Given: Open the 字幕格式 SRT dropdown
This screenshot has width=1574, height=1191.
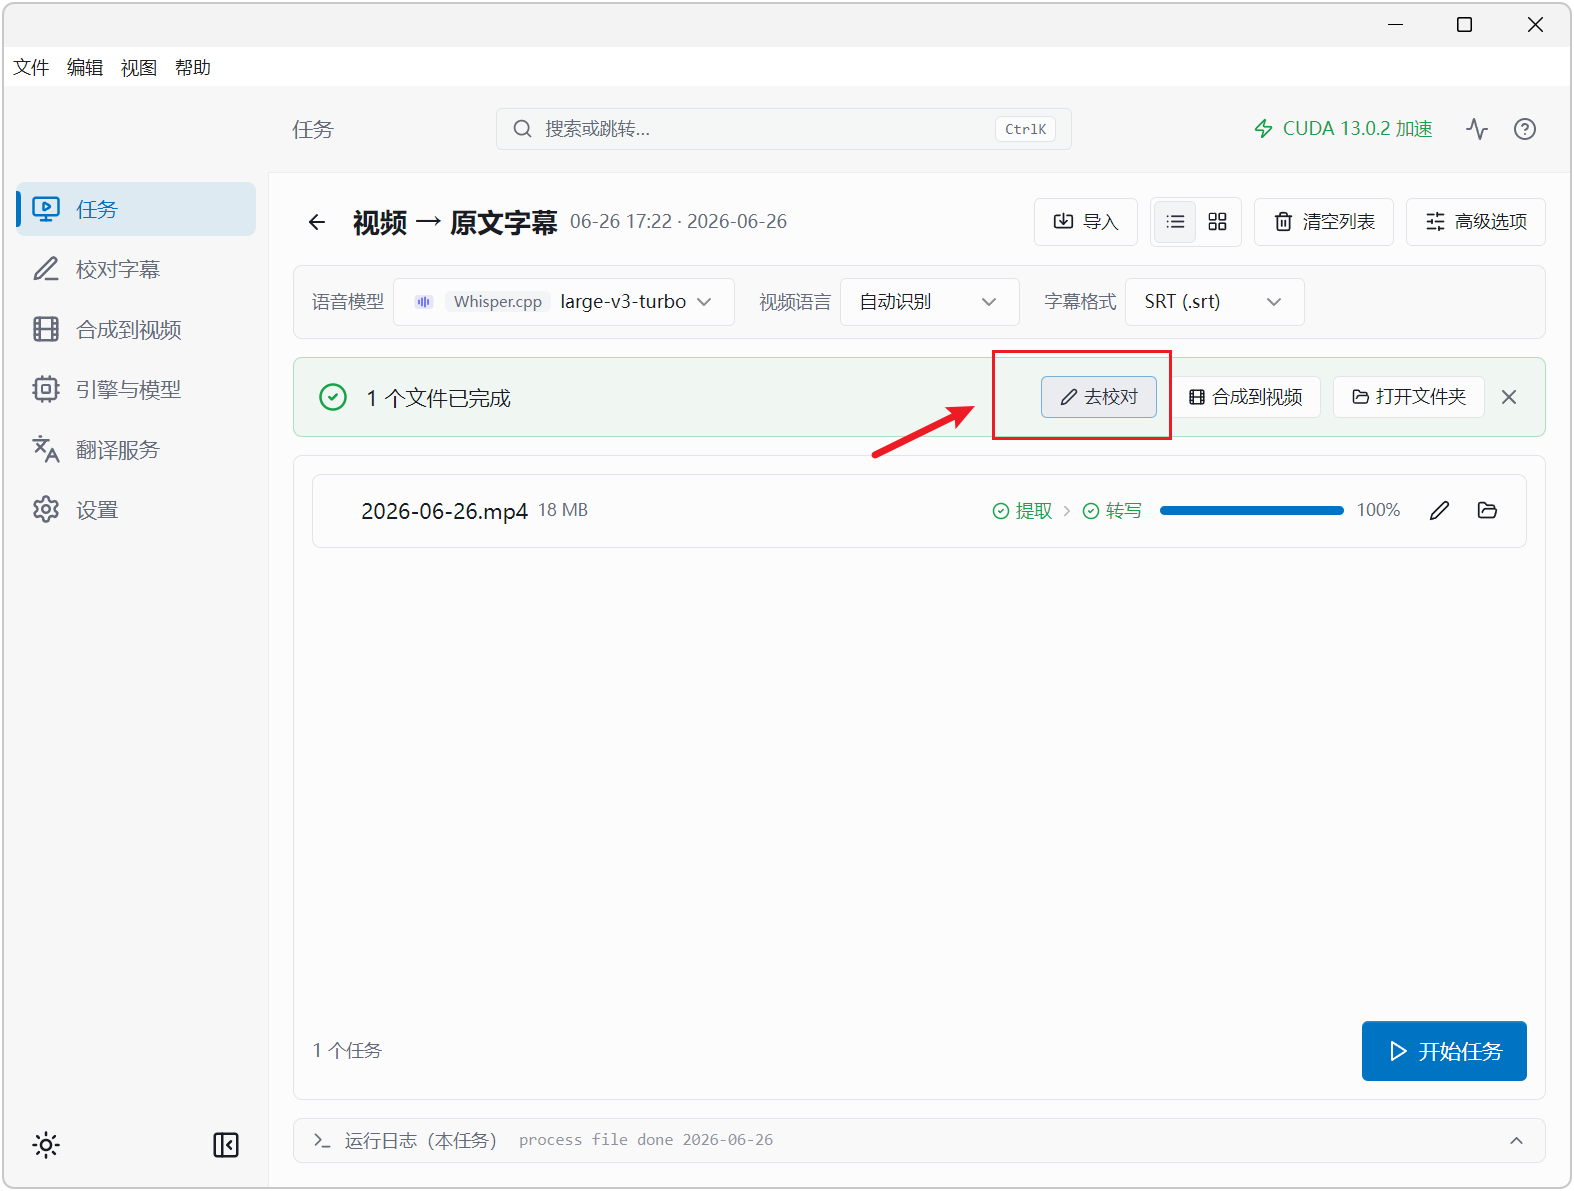Looking at the screenshot, I should [1214, 302].
